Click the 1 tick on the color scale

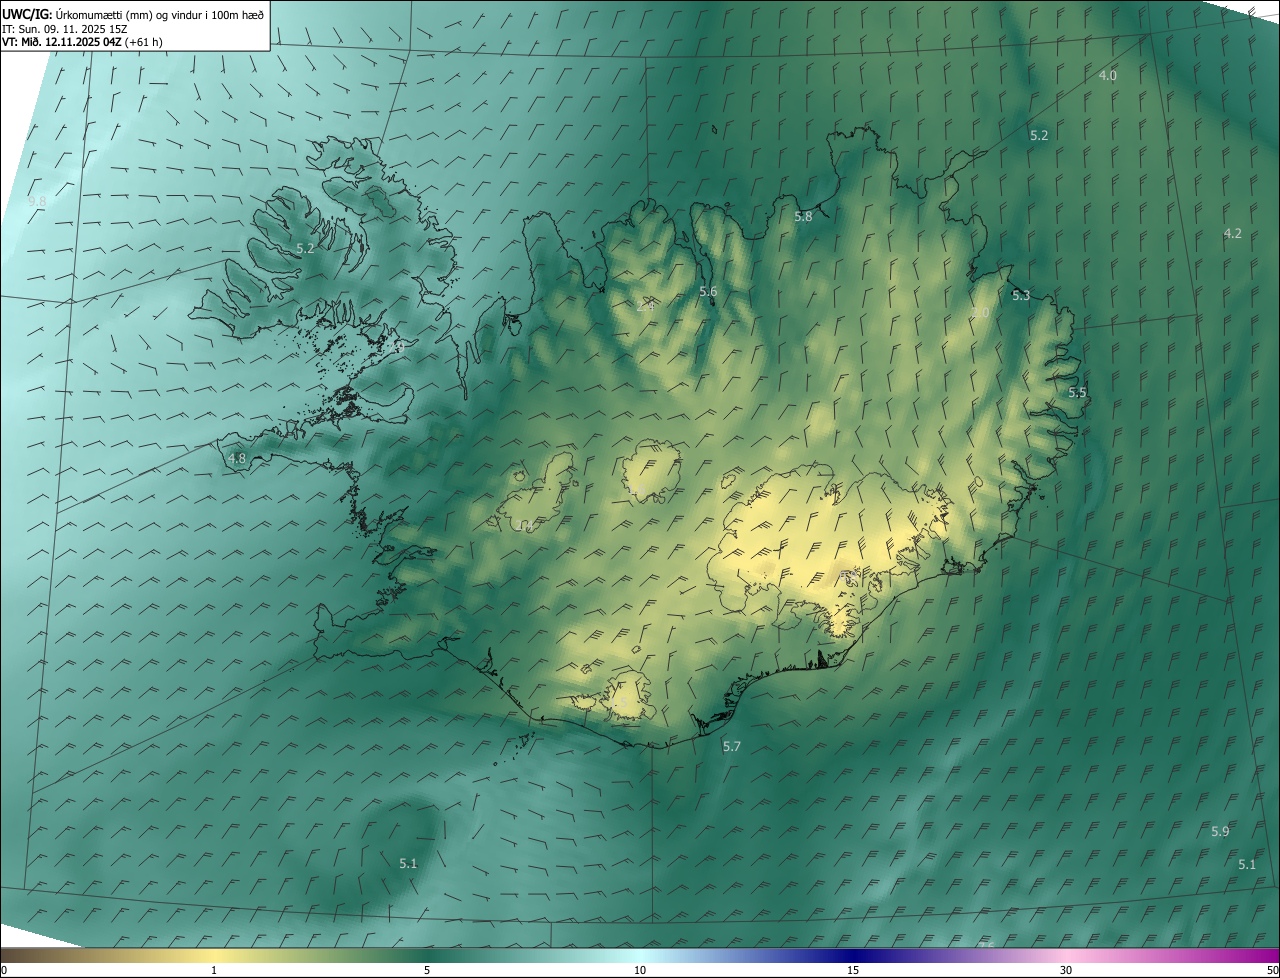(x=214, y=970)
